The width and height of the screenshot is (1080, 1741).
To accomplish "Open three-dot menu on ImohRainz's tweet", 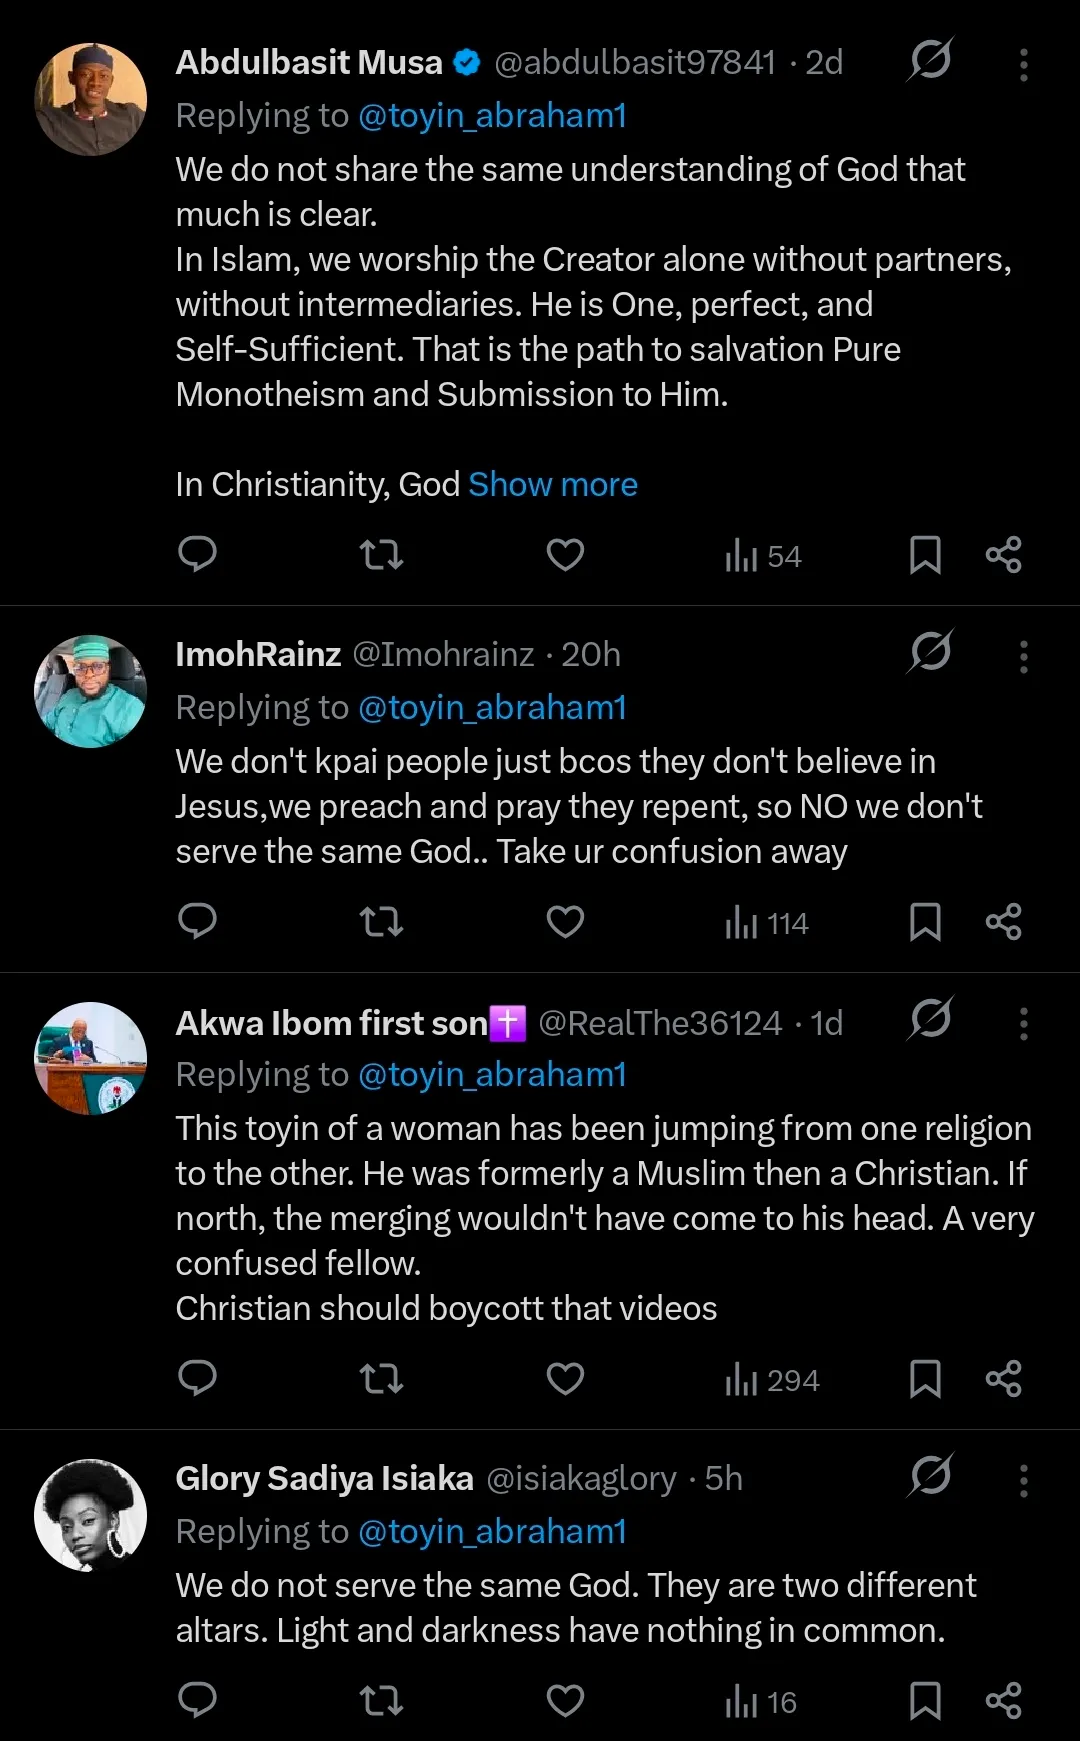I will (x=1023, y=657).
